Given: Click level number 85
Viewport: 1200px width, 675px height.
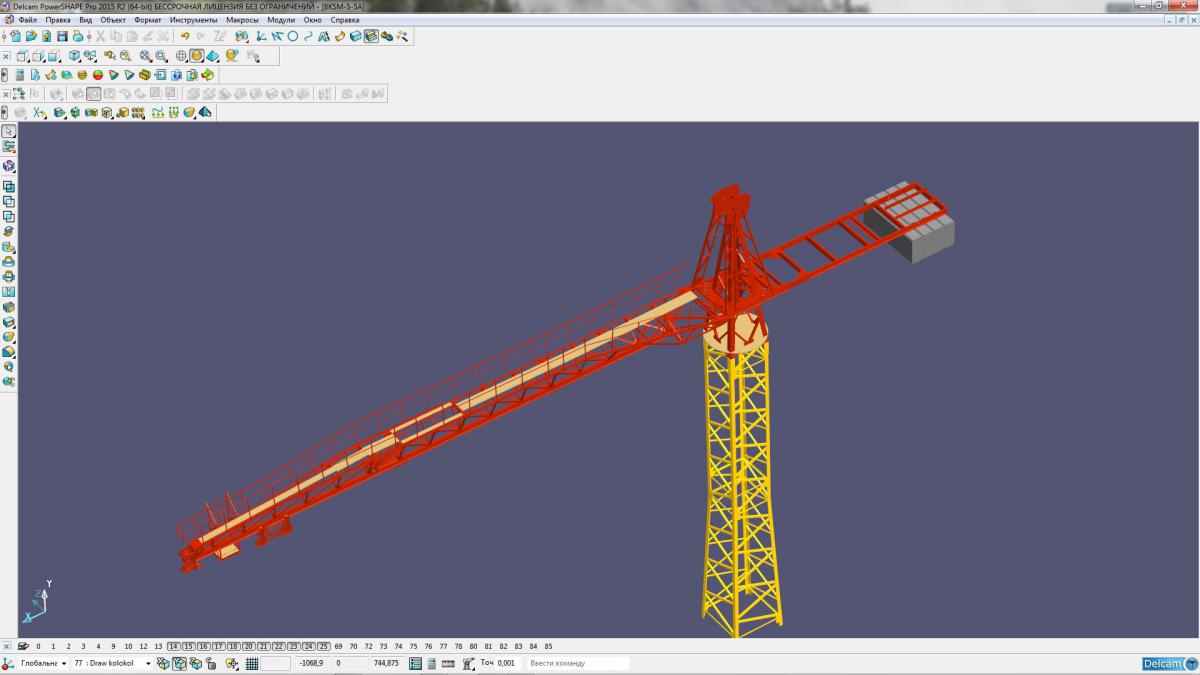Looking at the screenshot, I should tap(548, 646).
